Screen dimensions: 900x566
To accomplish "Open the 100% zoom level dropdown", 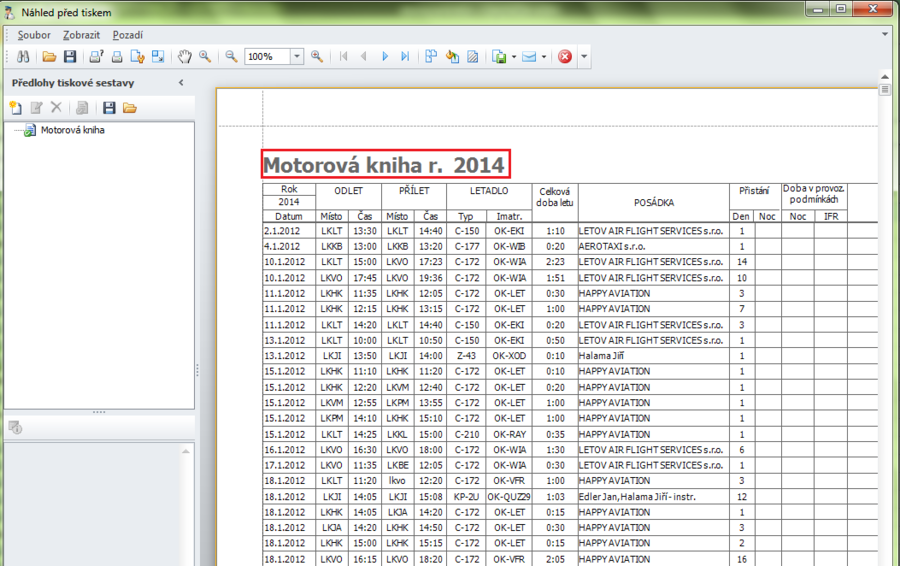I will coord(297,57).
